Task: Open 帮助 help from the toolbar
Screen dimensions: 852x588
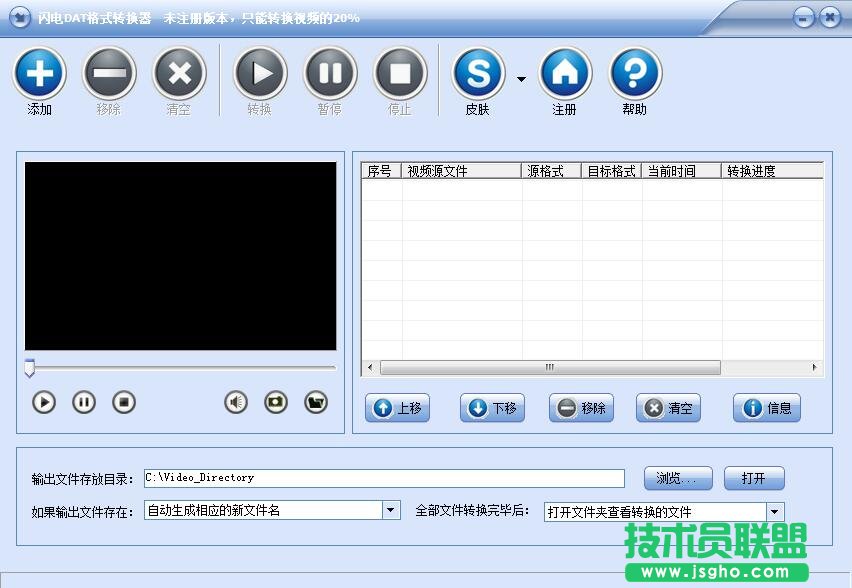Action: [x=635, y=72]
